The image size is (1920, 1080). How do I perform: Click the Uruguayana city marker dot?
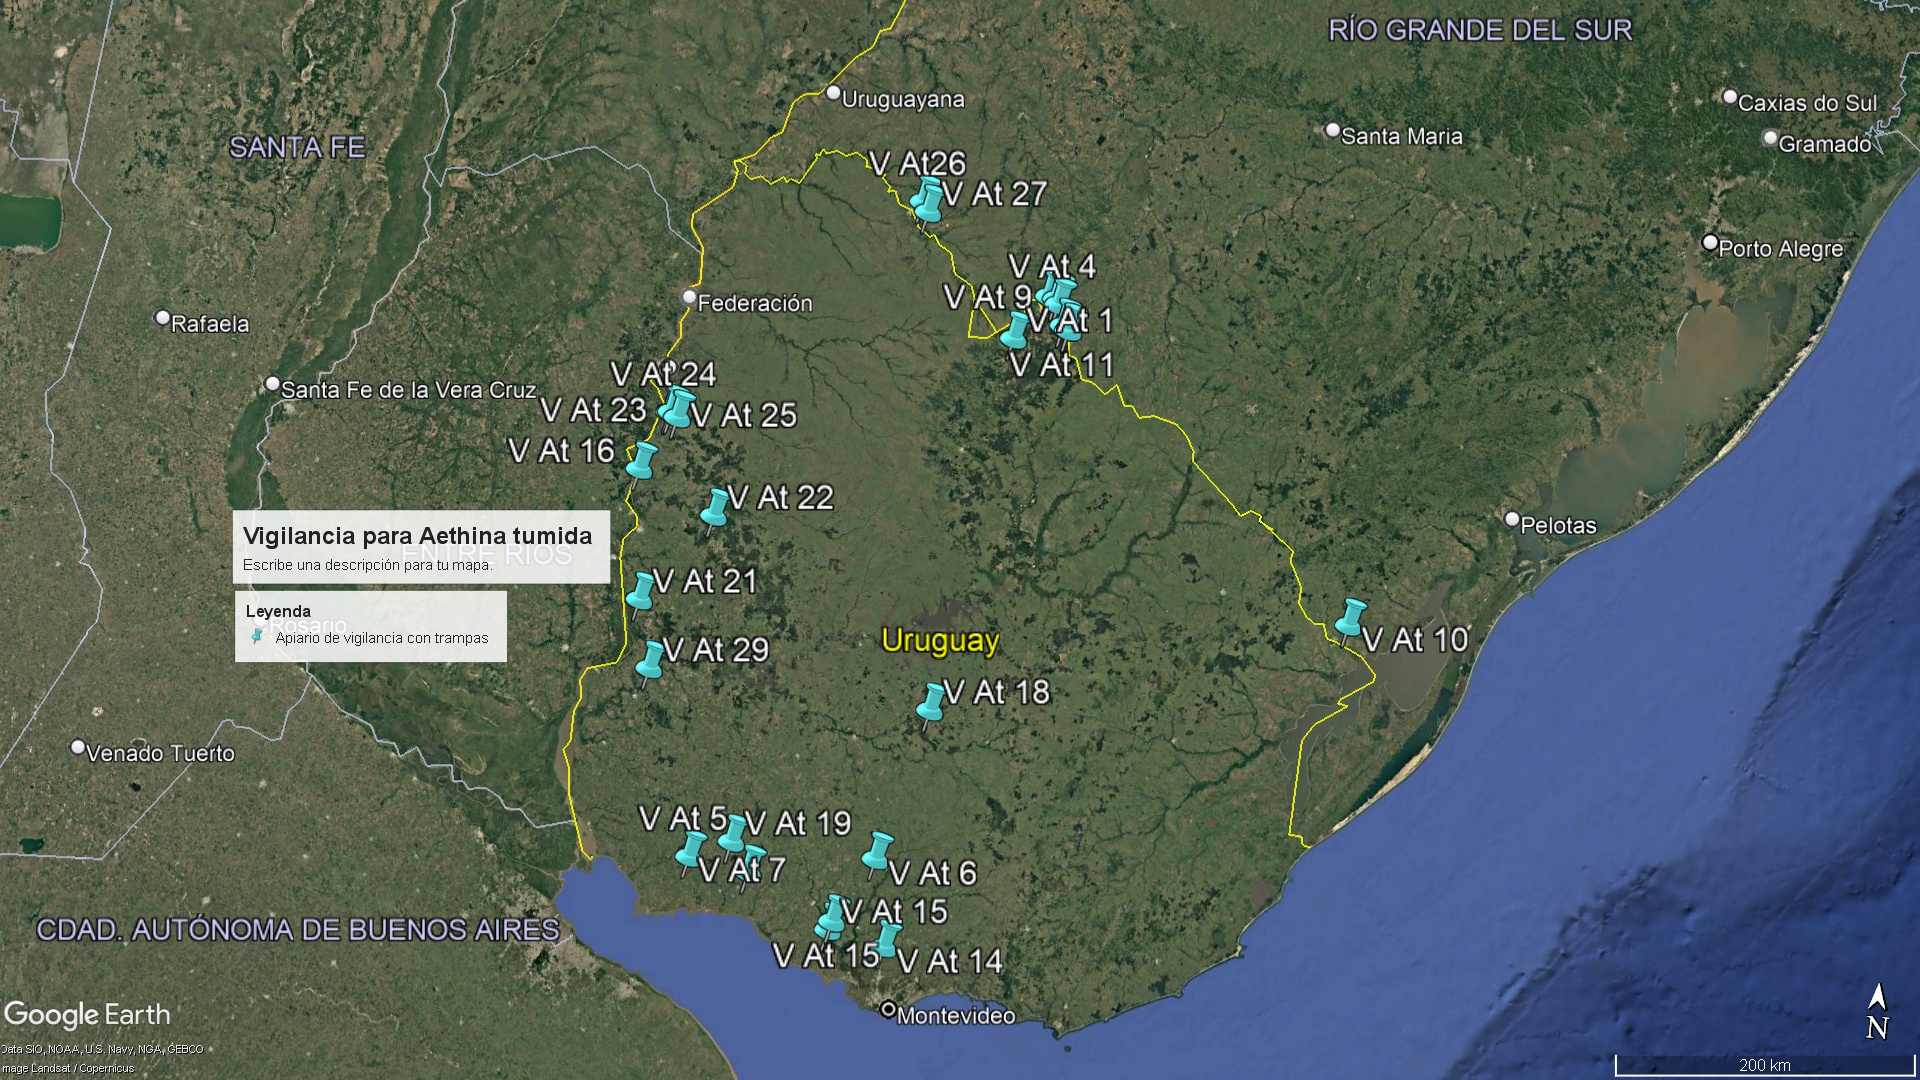point(834,93)
